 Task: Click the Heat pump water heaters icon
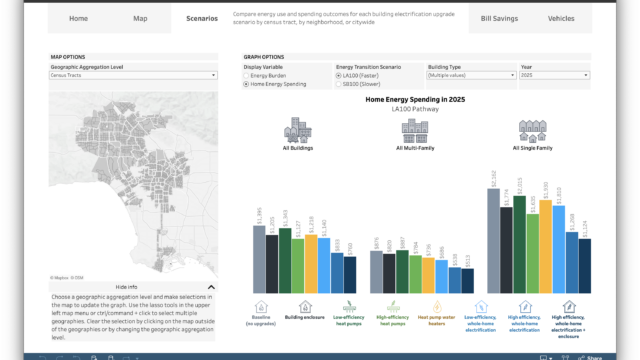437,307
